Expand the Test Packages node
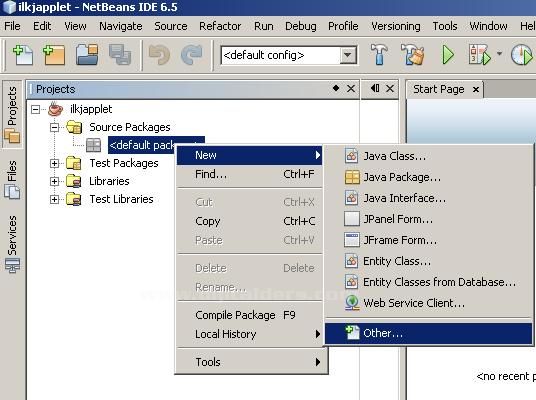Viewport: 536px width, 400px height. tap(54, 163)
